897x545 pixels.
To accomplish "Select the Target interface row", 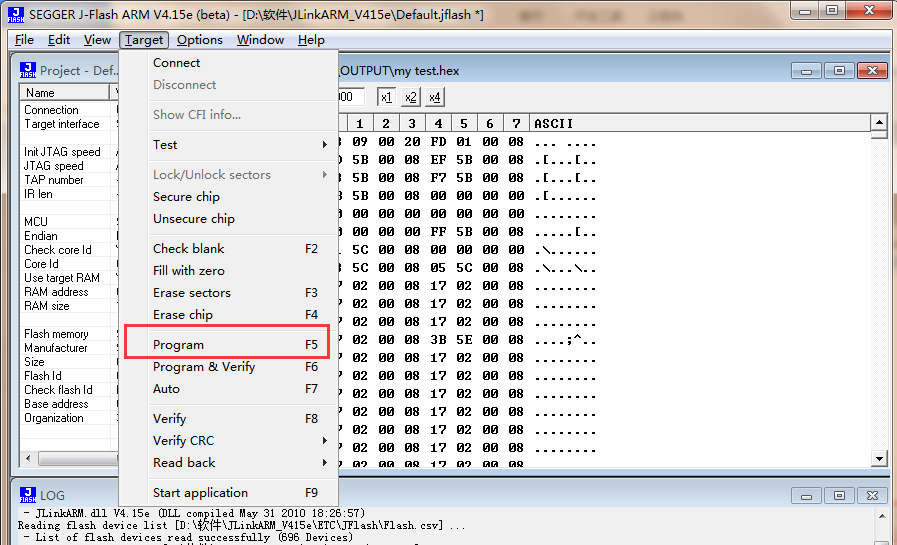I will (69, 124).
